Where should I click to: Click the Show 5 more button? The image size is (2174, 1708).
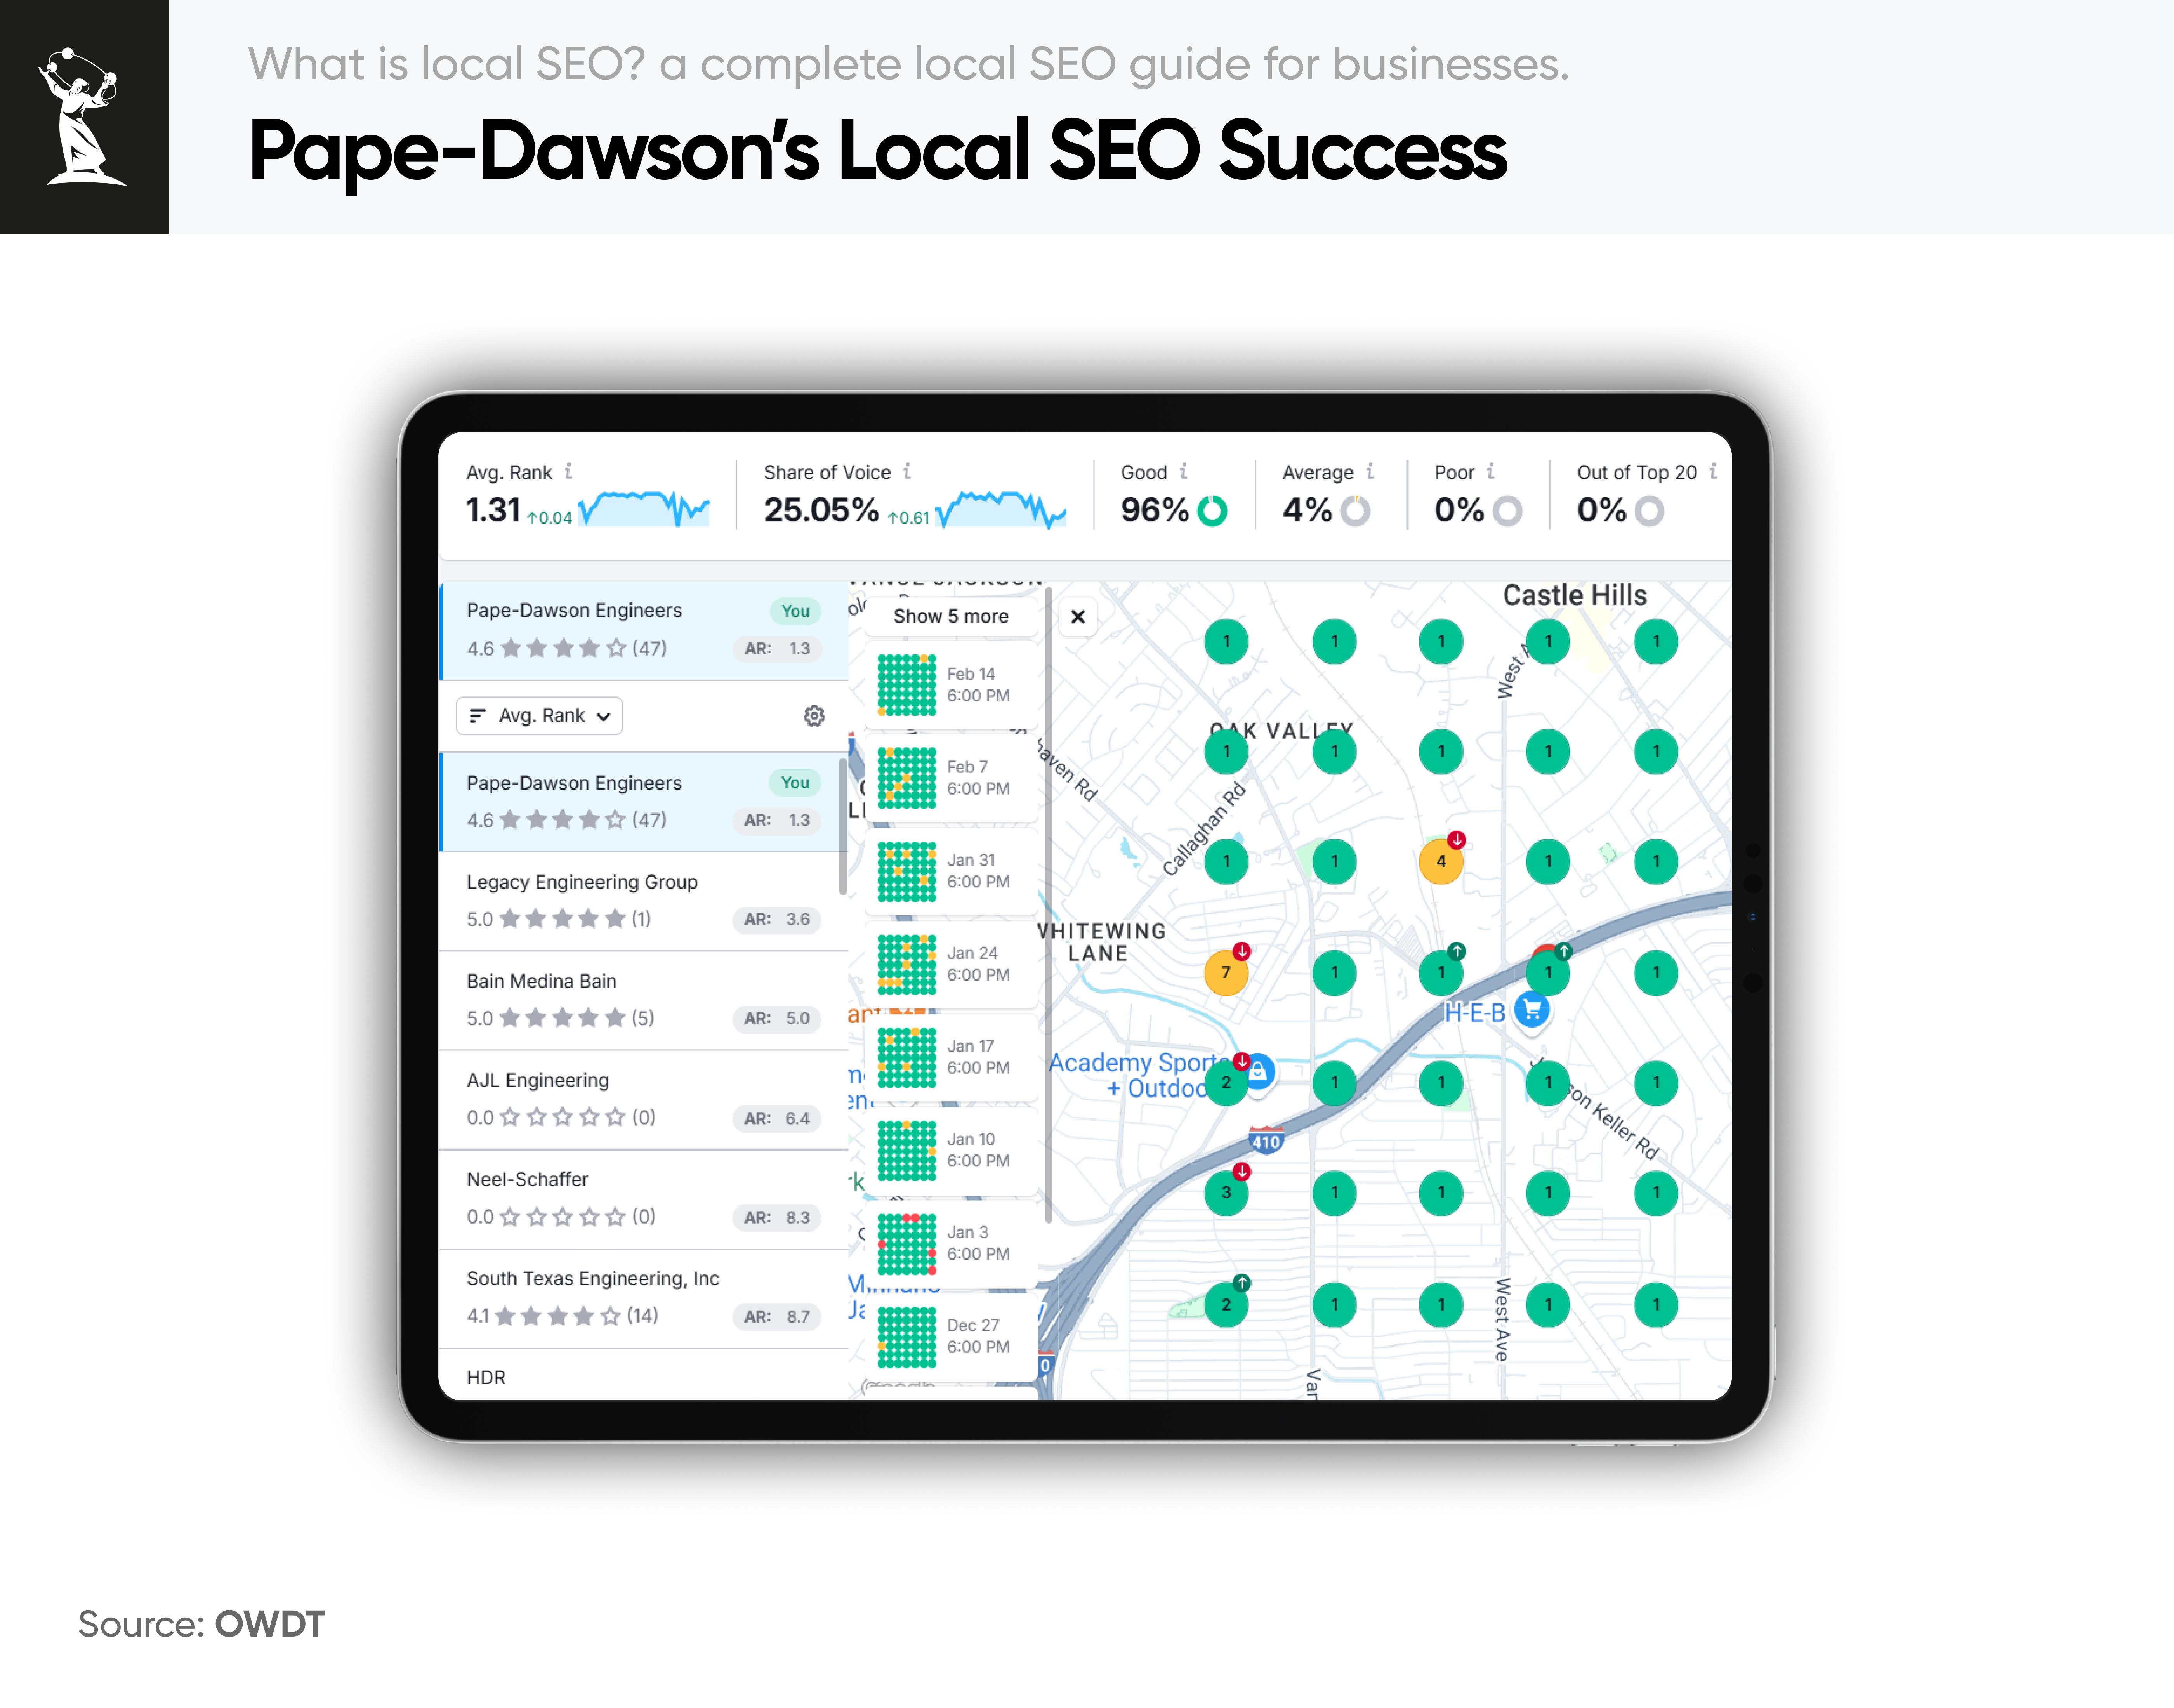coord(951,617)
